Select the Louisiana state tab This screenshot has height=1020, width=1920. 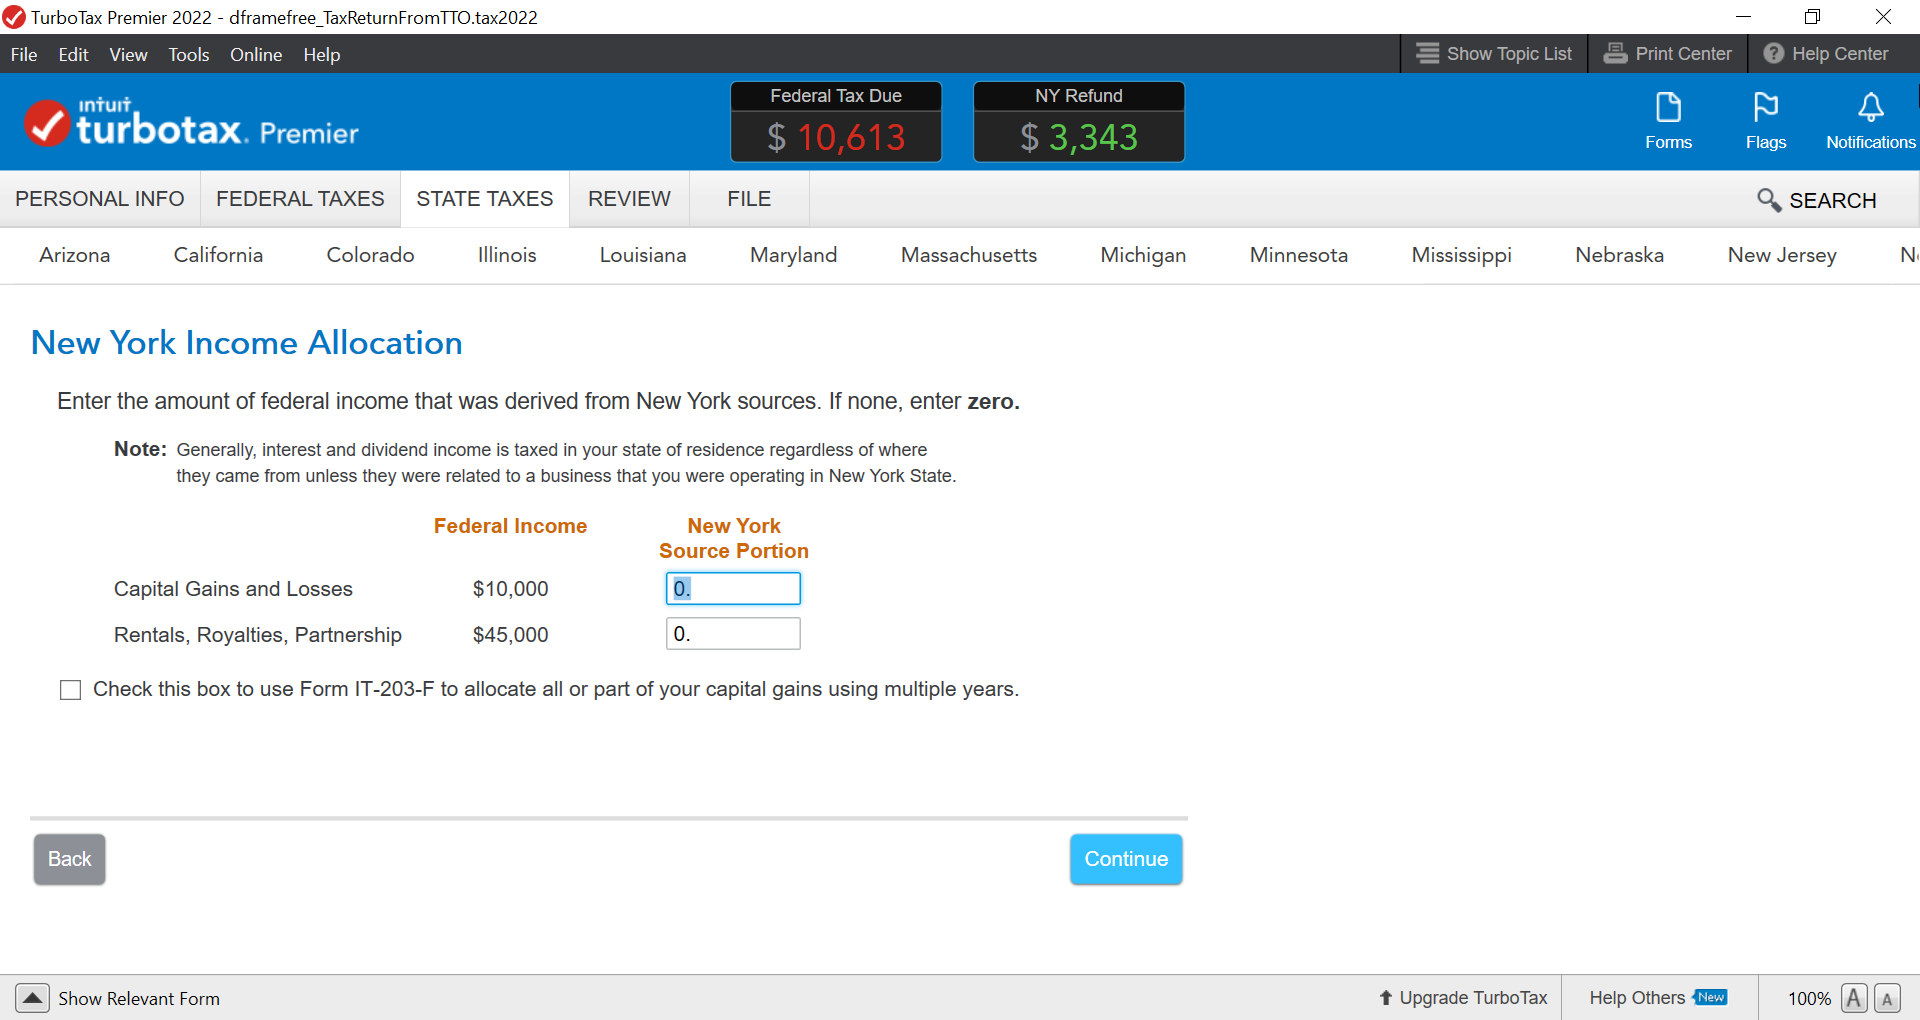[x=643, y=255]
